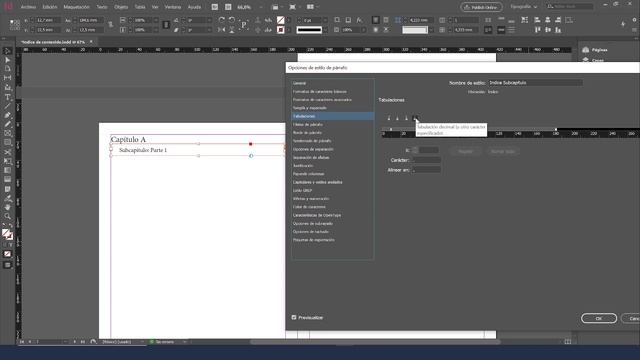Viewport: 640px width, 360px height.
Task: Select the Gap tool
Action: 7,78
